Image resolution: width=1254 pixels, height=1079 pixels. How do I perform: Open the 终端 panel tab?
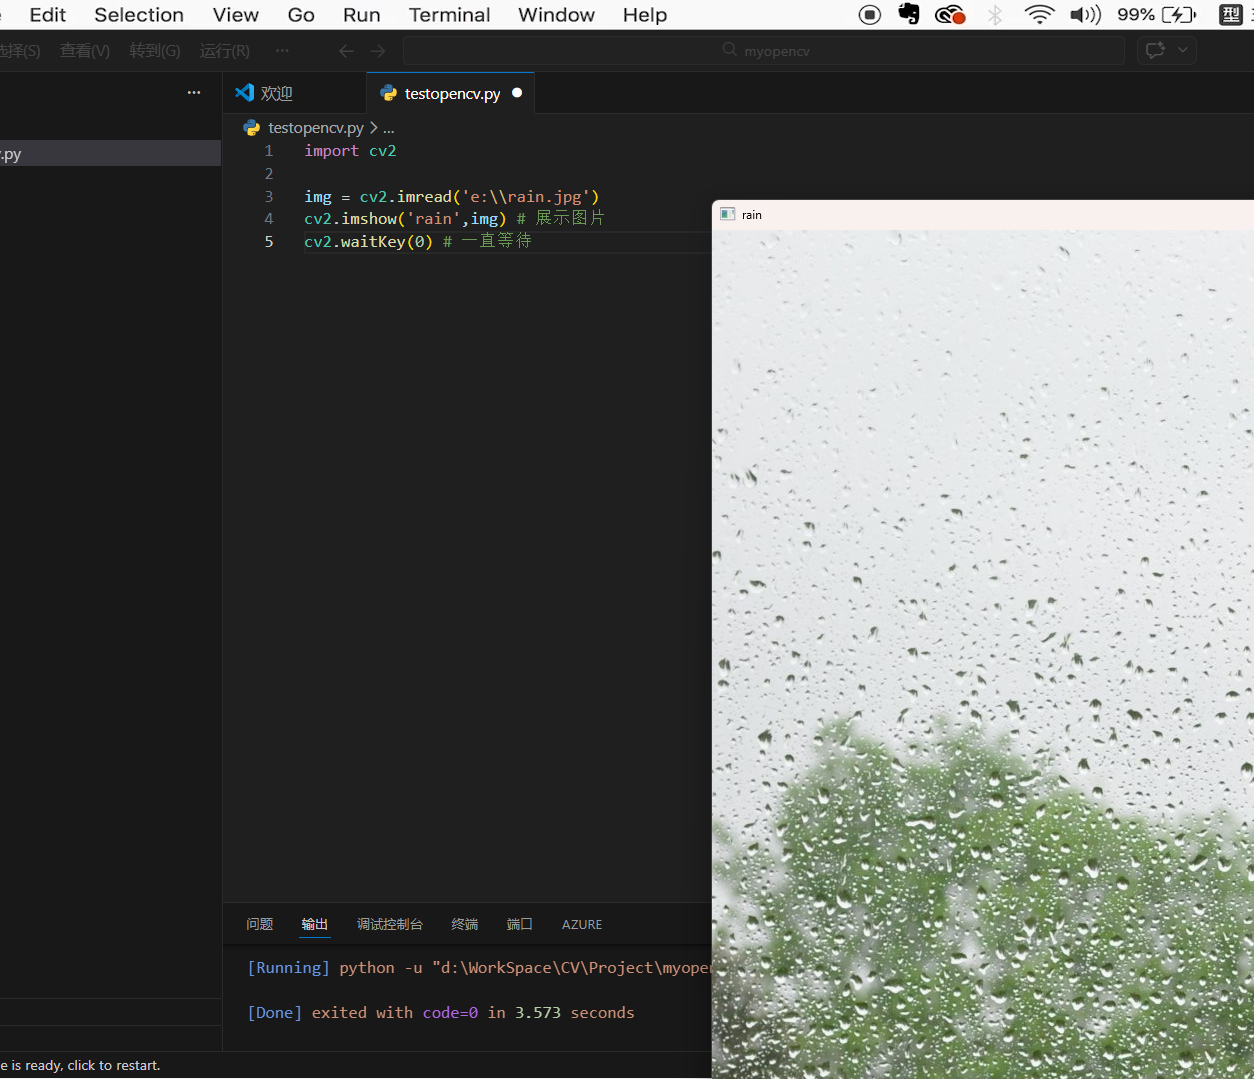pos(464,924)
